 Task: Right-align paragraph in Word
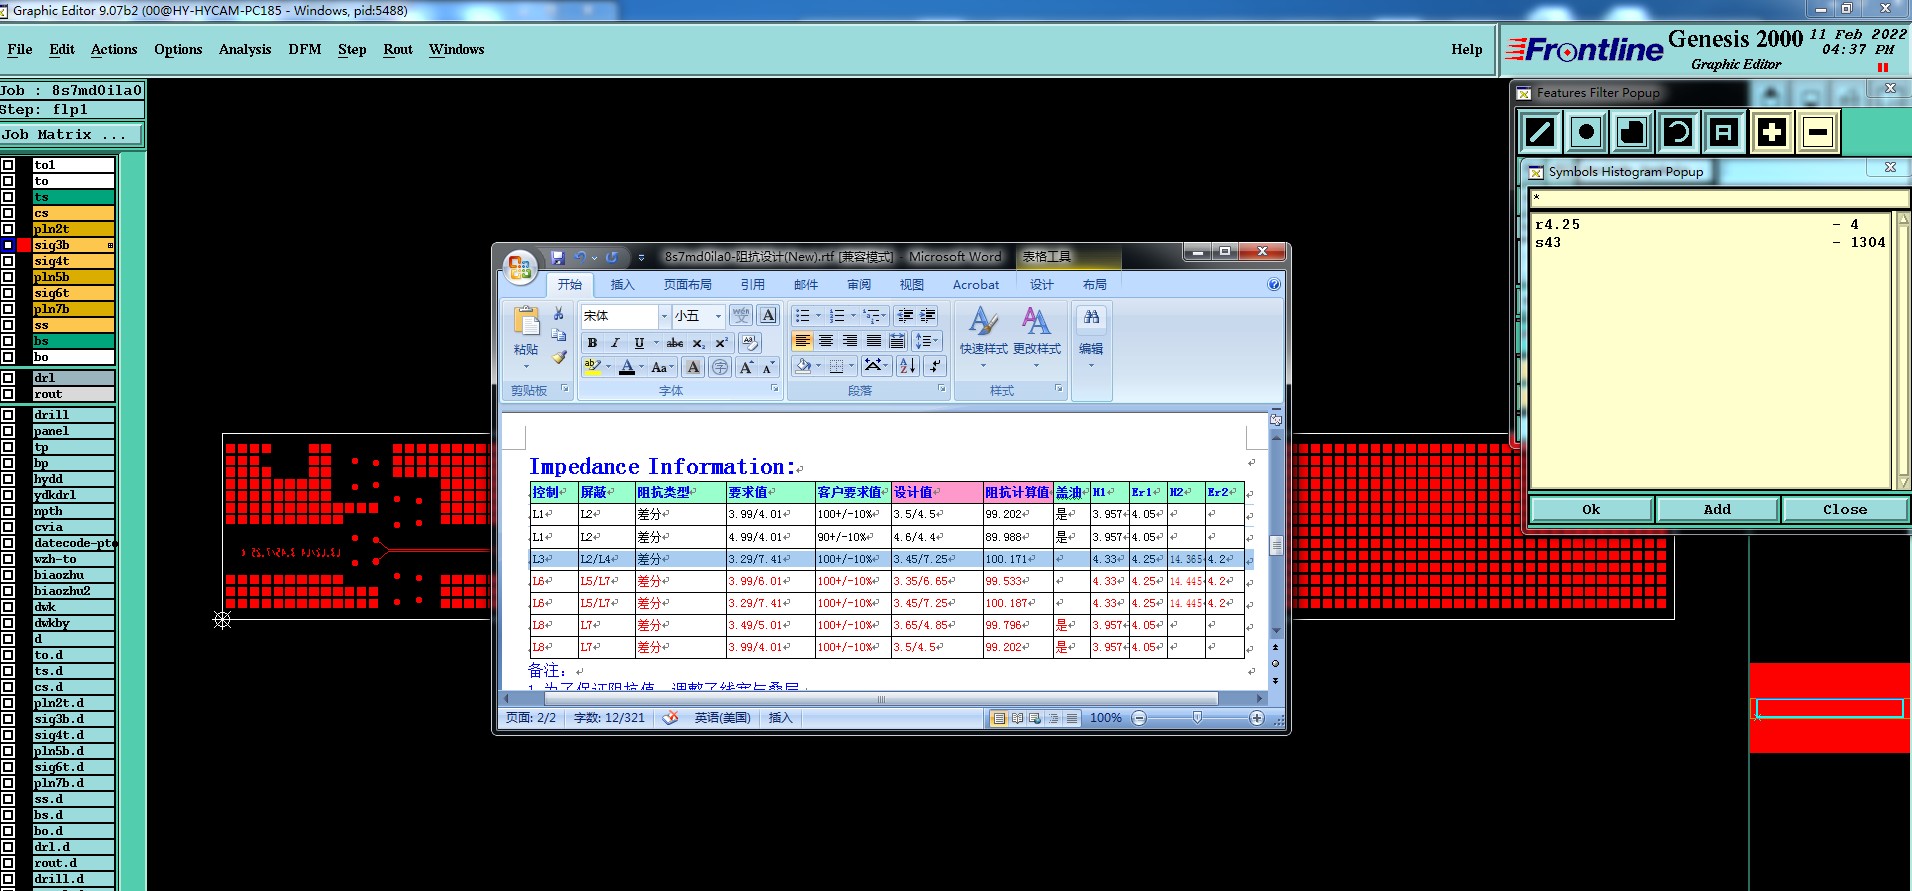850,341
